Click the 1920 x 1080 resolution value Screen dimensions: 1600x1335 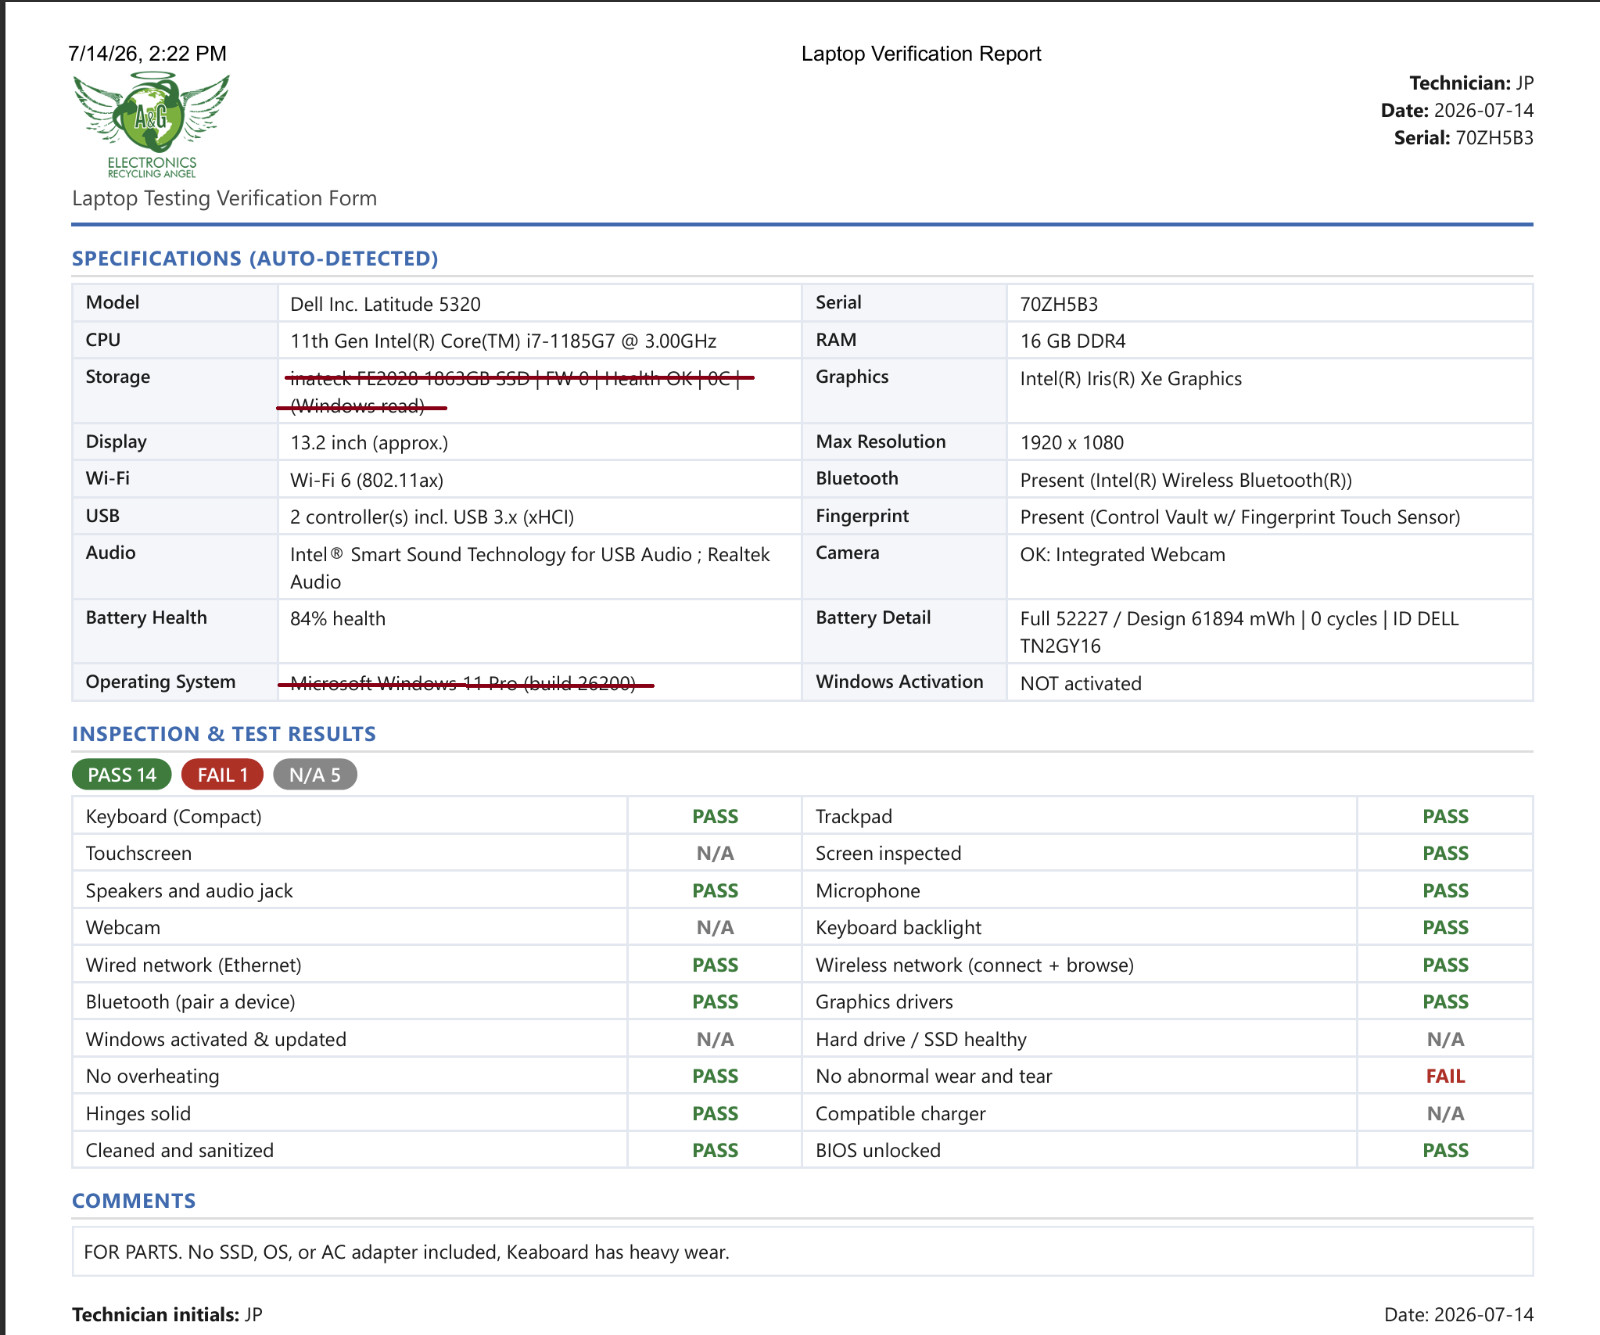tap(1072, 443)
